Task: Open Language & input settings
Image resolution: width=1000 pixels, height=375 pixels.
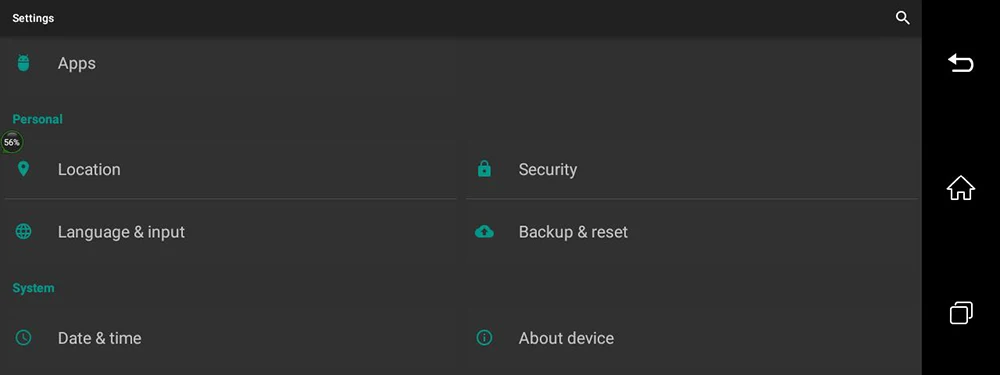Action: click(230, 232)
